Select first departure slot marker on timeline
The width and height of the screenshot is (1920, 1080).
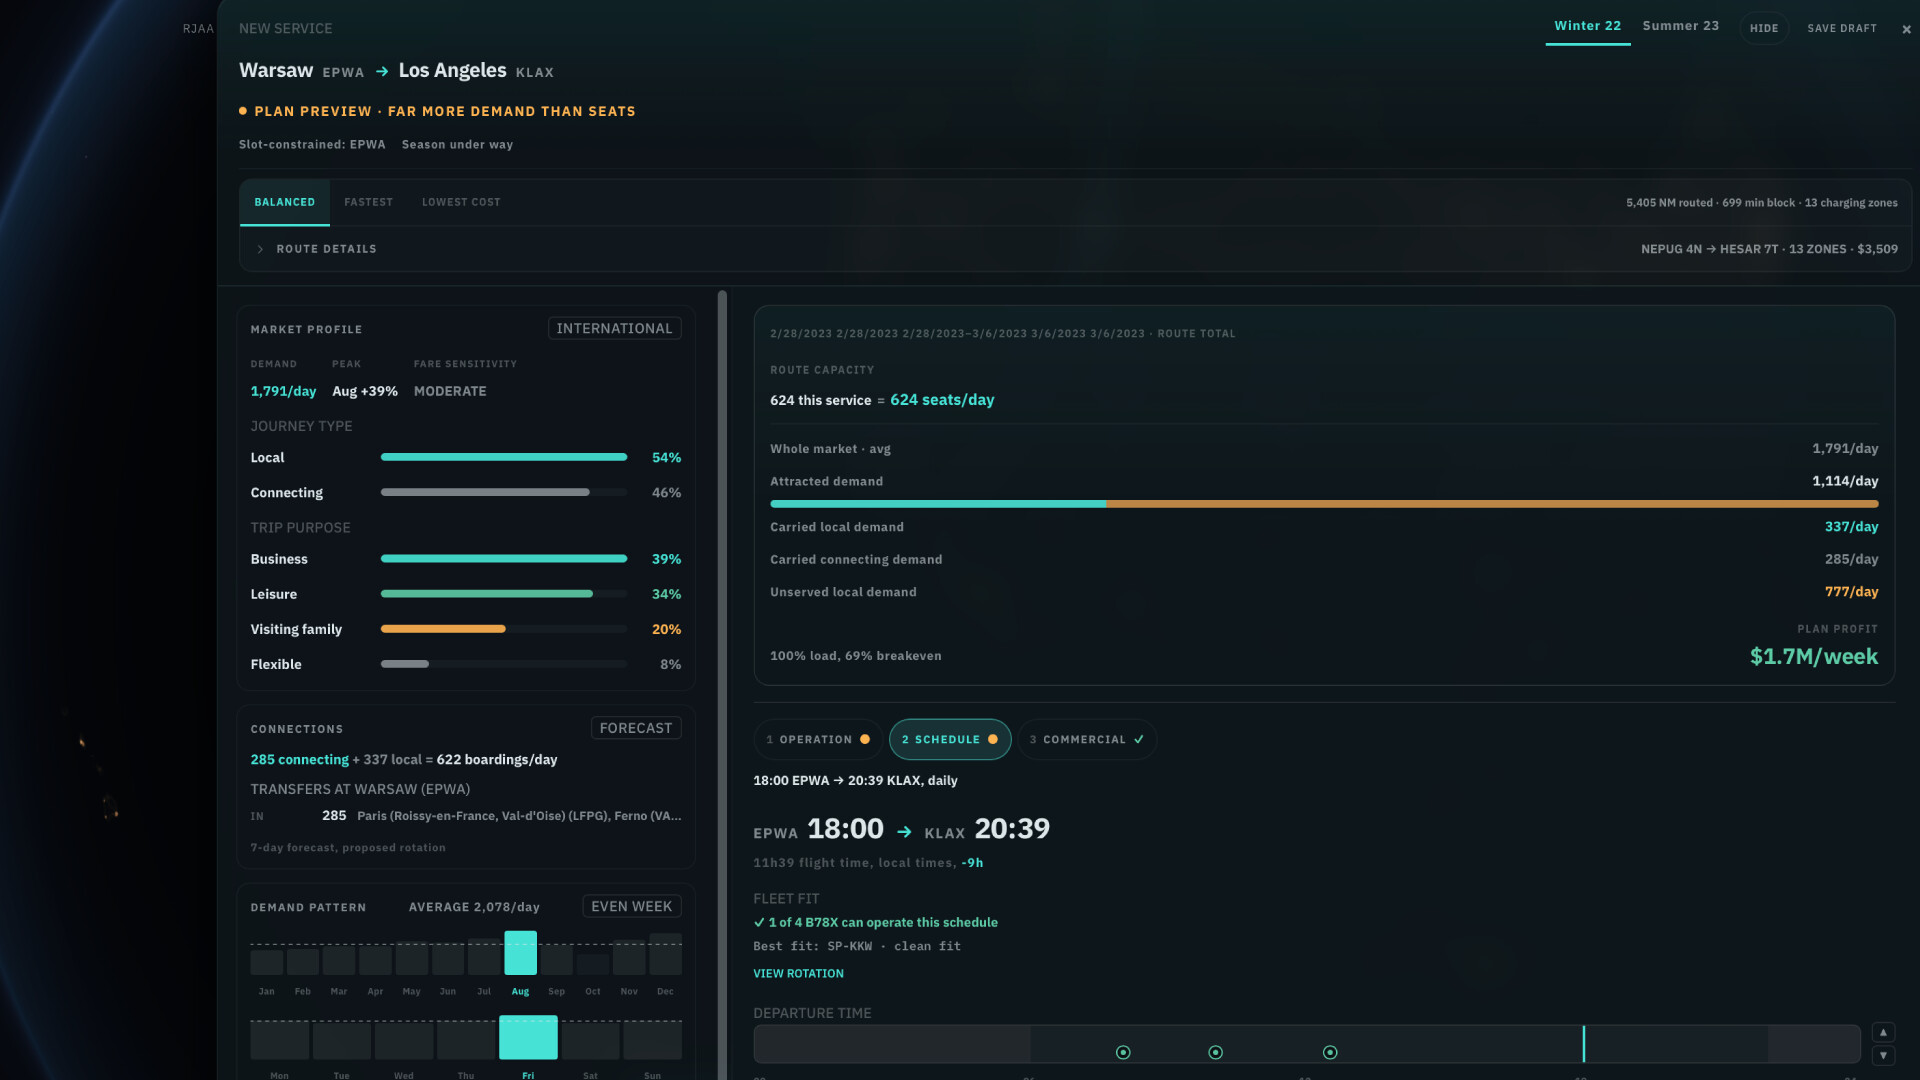coord(1123,1052)
